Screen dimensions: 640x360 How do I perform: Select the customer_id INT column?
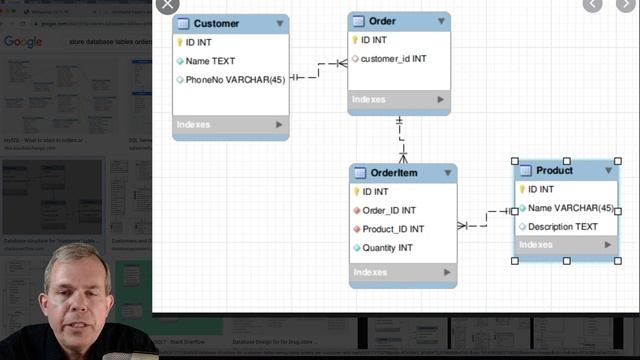(393, 59)
